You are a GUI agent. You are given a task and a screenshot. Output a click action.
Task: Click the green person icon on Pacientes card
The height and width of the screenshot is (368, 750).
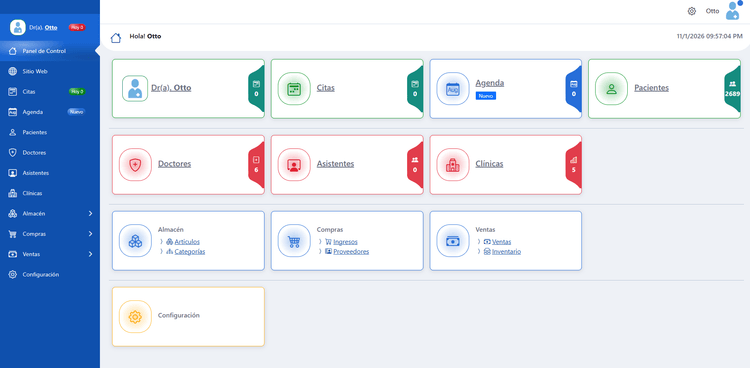(x=611, y=89)
